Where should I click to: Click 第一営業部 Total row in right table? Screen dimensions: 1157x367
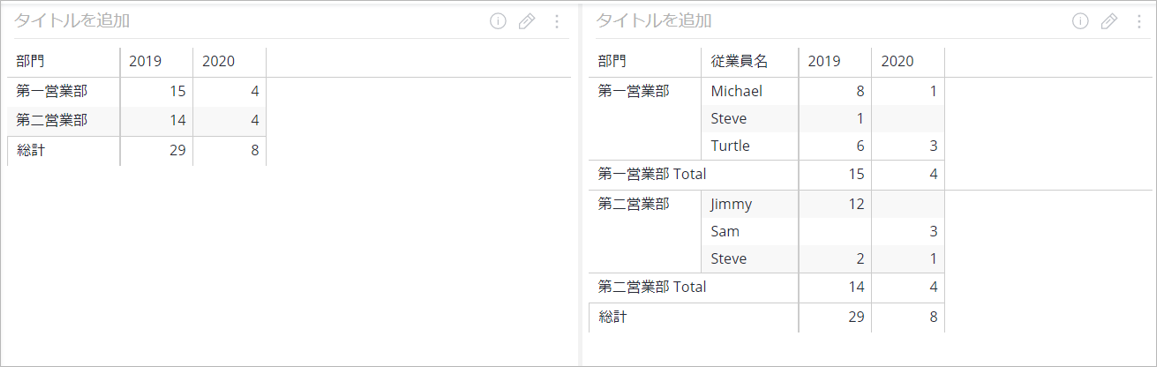pyautogui.click(x=767, y=175)
